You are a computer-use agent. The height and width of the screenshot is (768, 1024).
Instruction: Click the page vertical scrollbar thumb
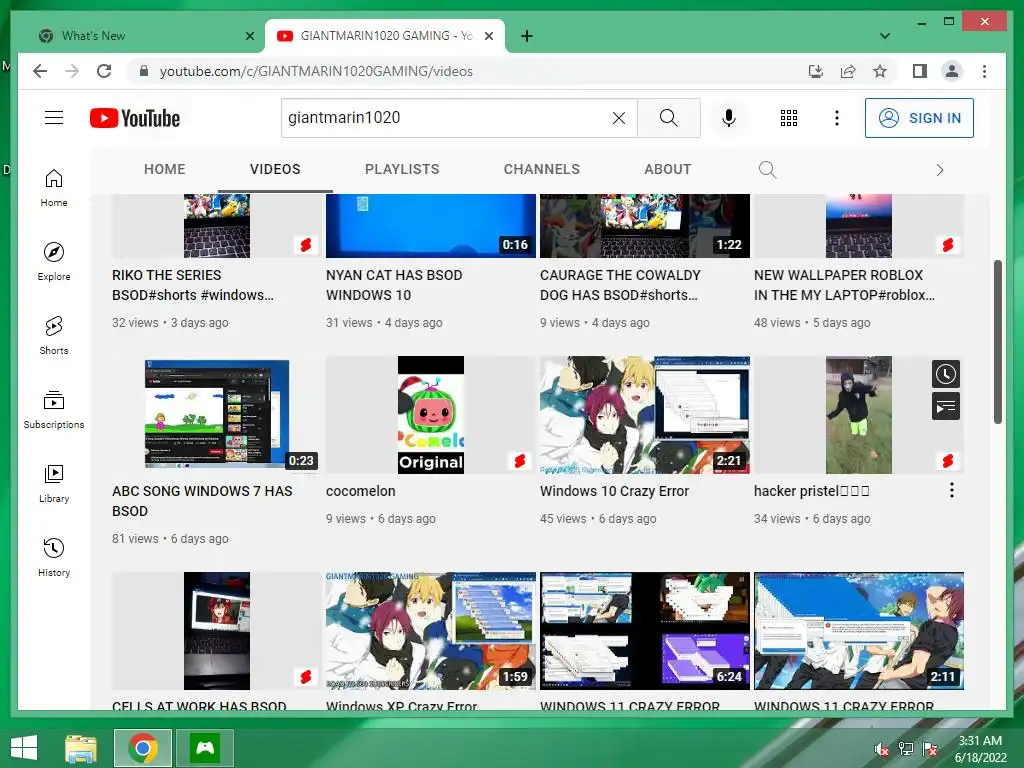997,342
